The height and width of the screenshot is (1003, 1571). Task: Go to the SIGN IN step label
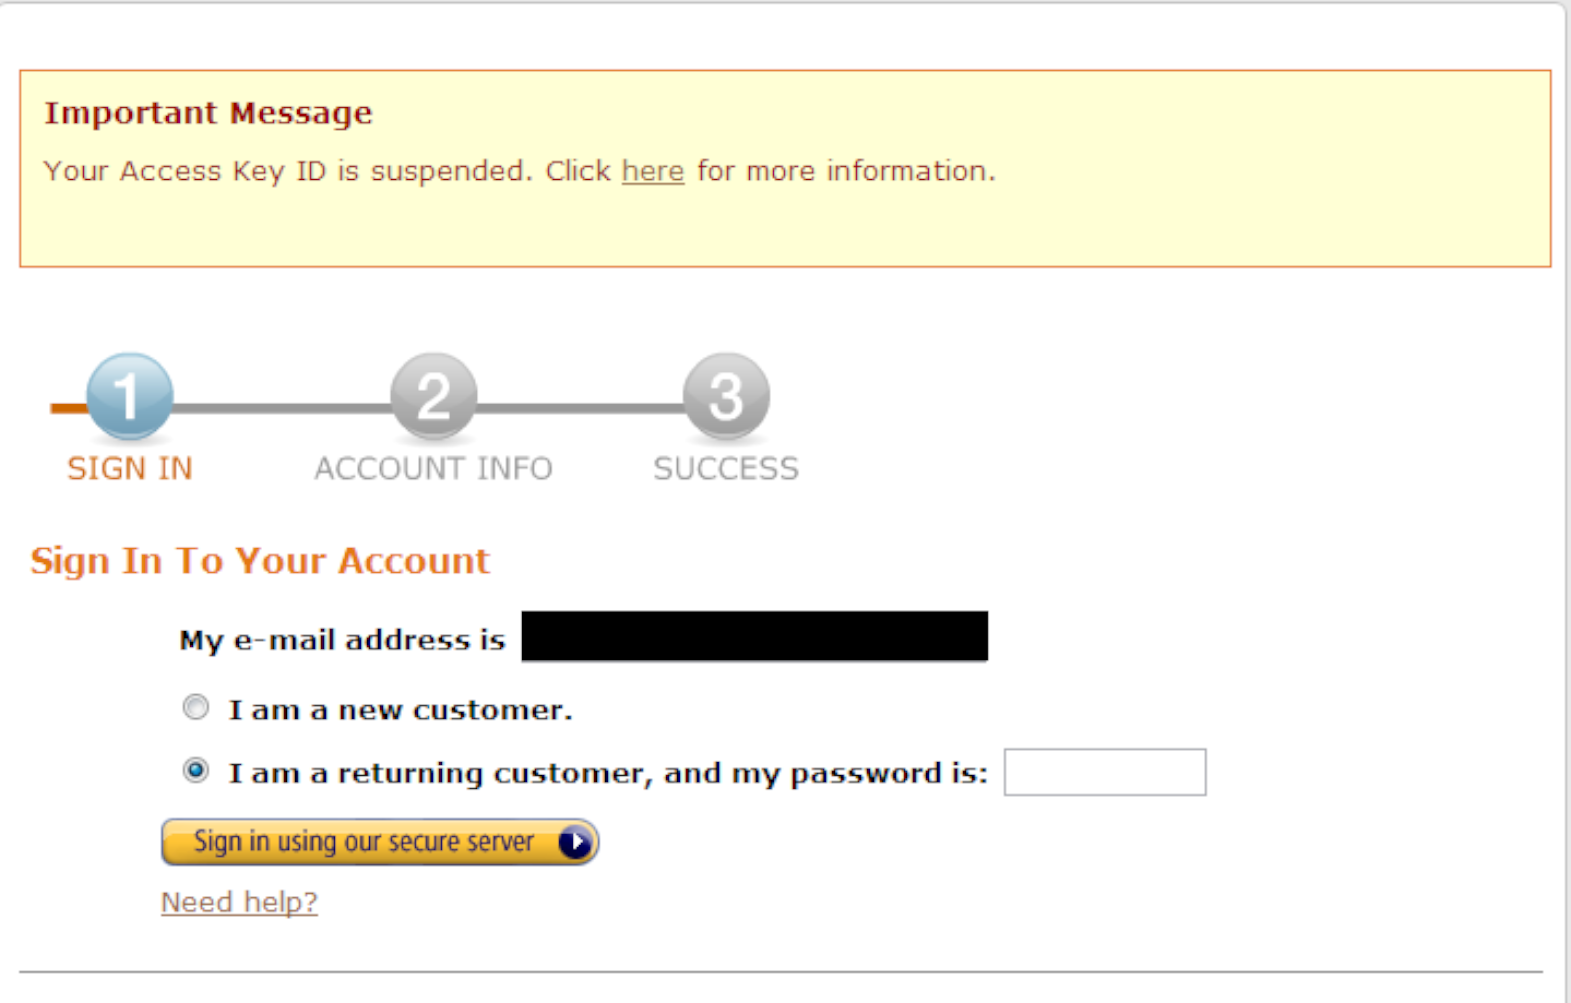click(x=130, y=469)
